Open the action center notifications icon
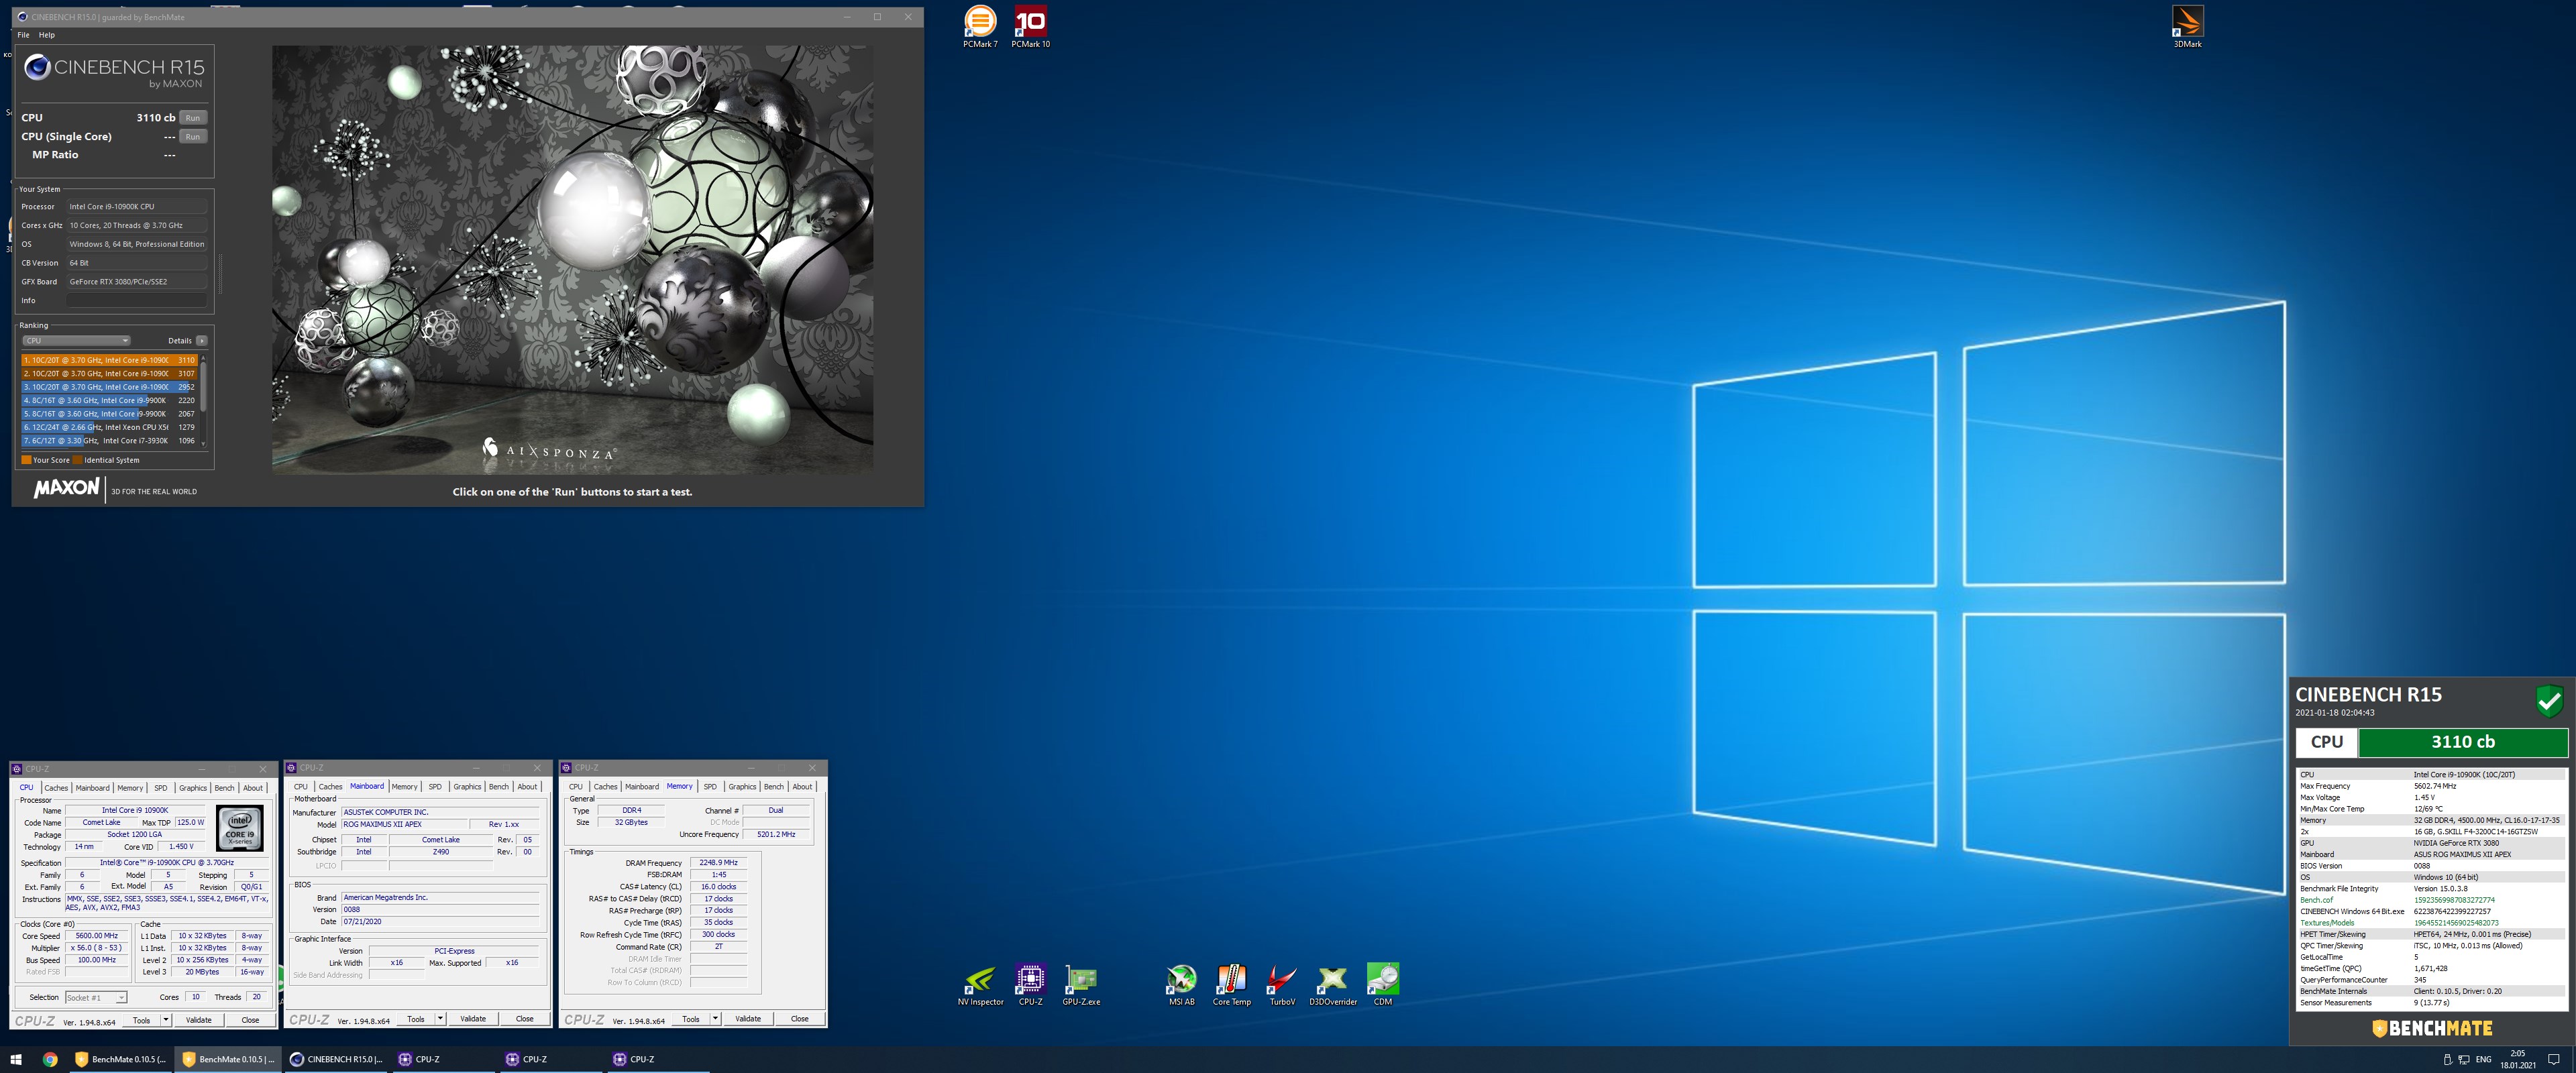The image size is (2576, 1073). pyautogui.click(x=2553, y=1059)
